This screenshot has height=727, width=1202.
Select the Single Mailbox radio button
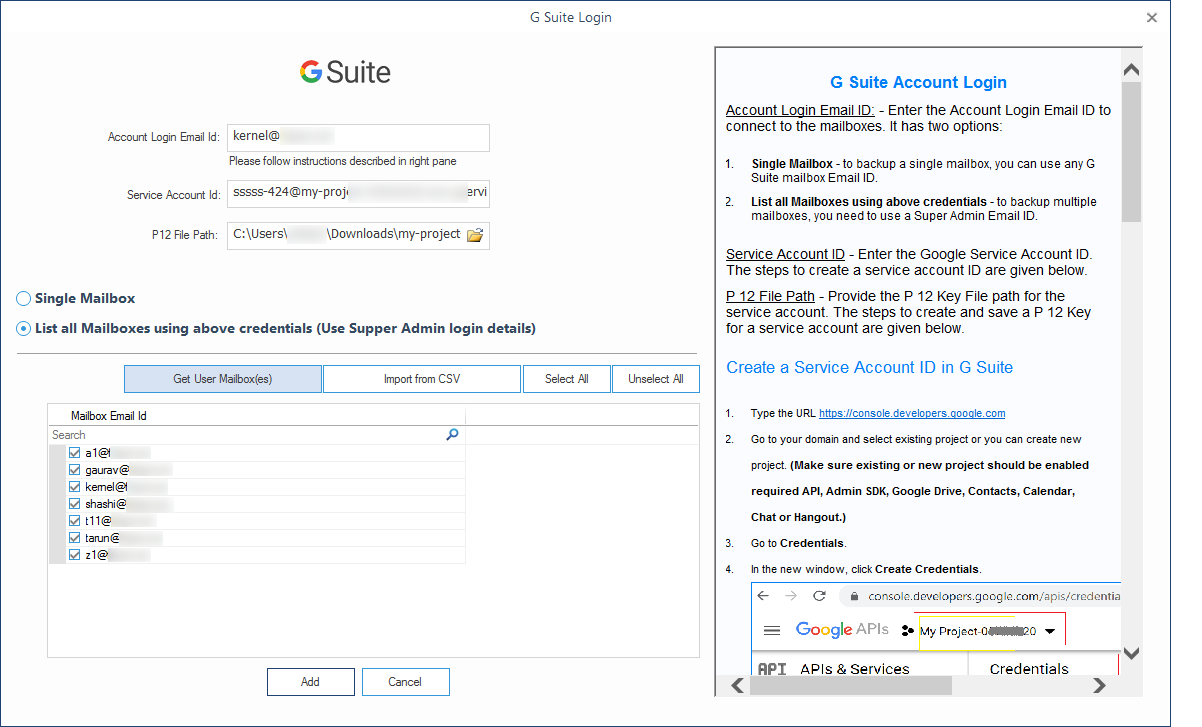click(23, 299)
